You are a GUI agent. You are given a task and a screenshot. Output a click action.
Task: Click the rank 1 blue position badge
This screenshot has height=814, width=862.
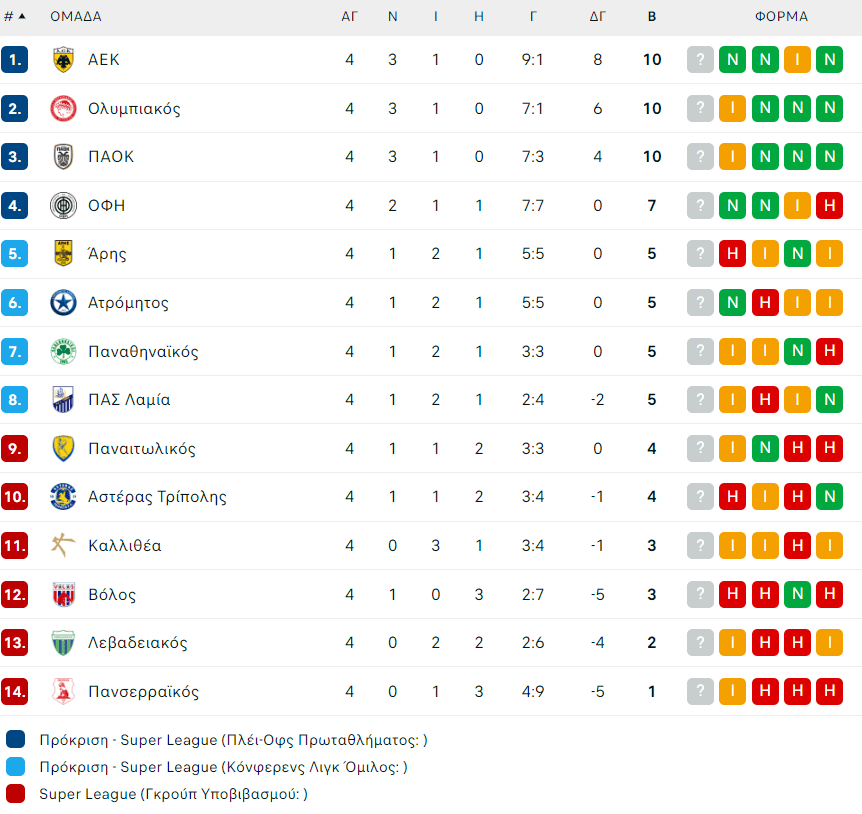(15, 59)
